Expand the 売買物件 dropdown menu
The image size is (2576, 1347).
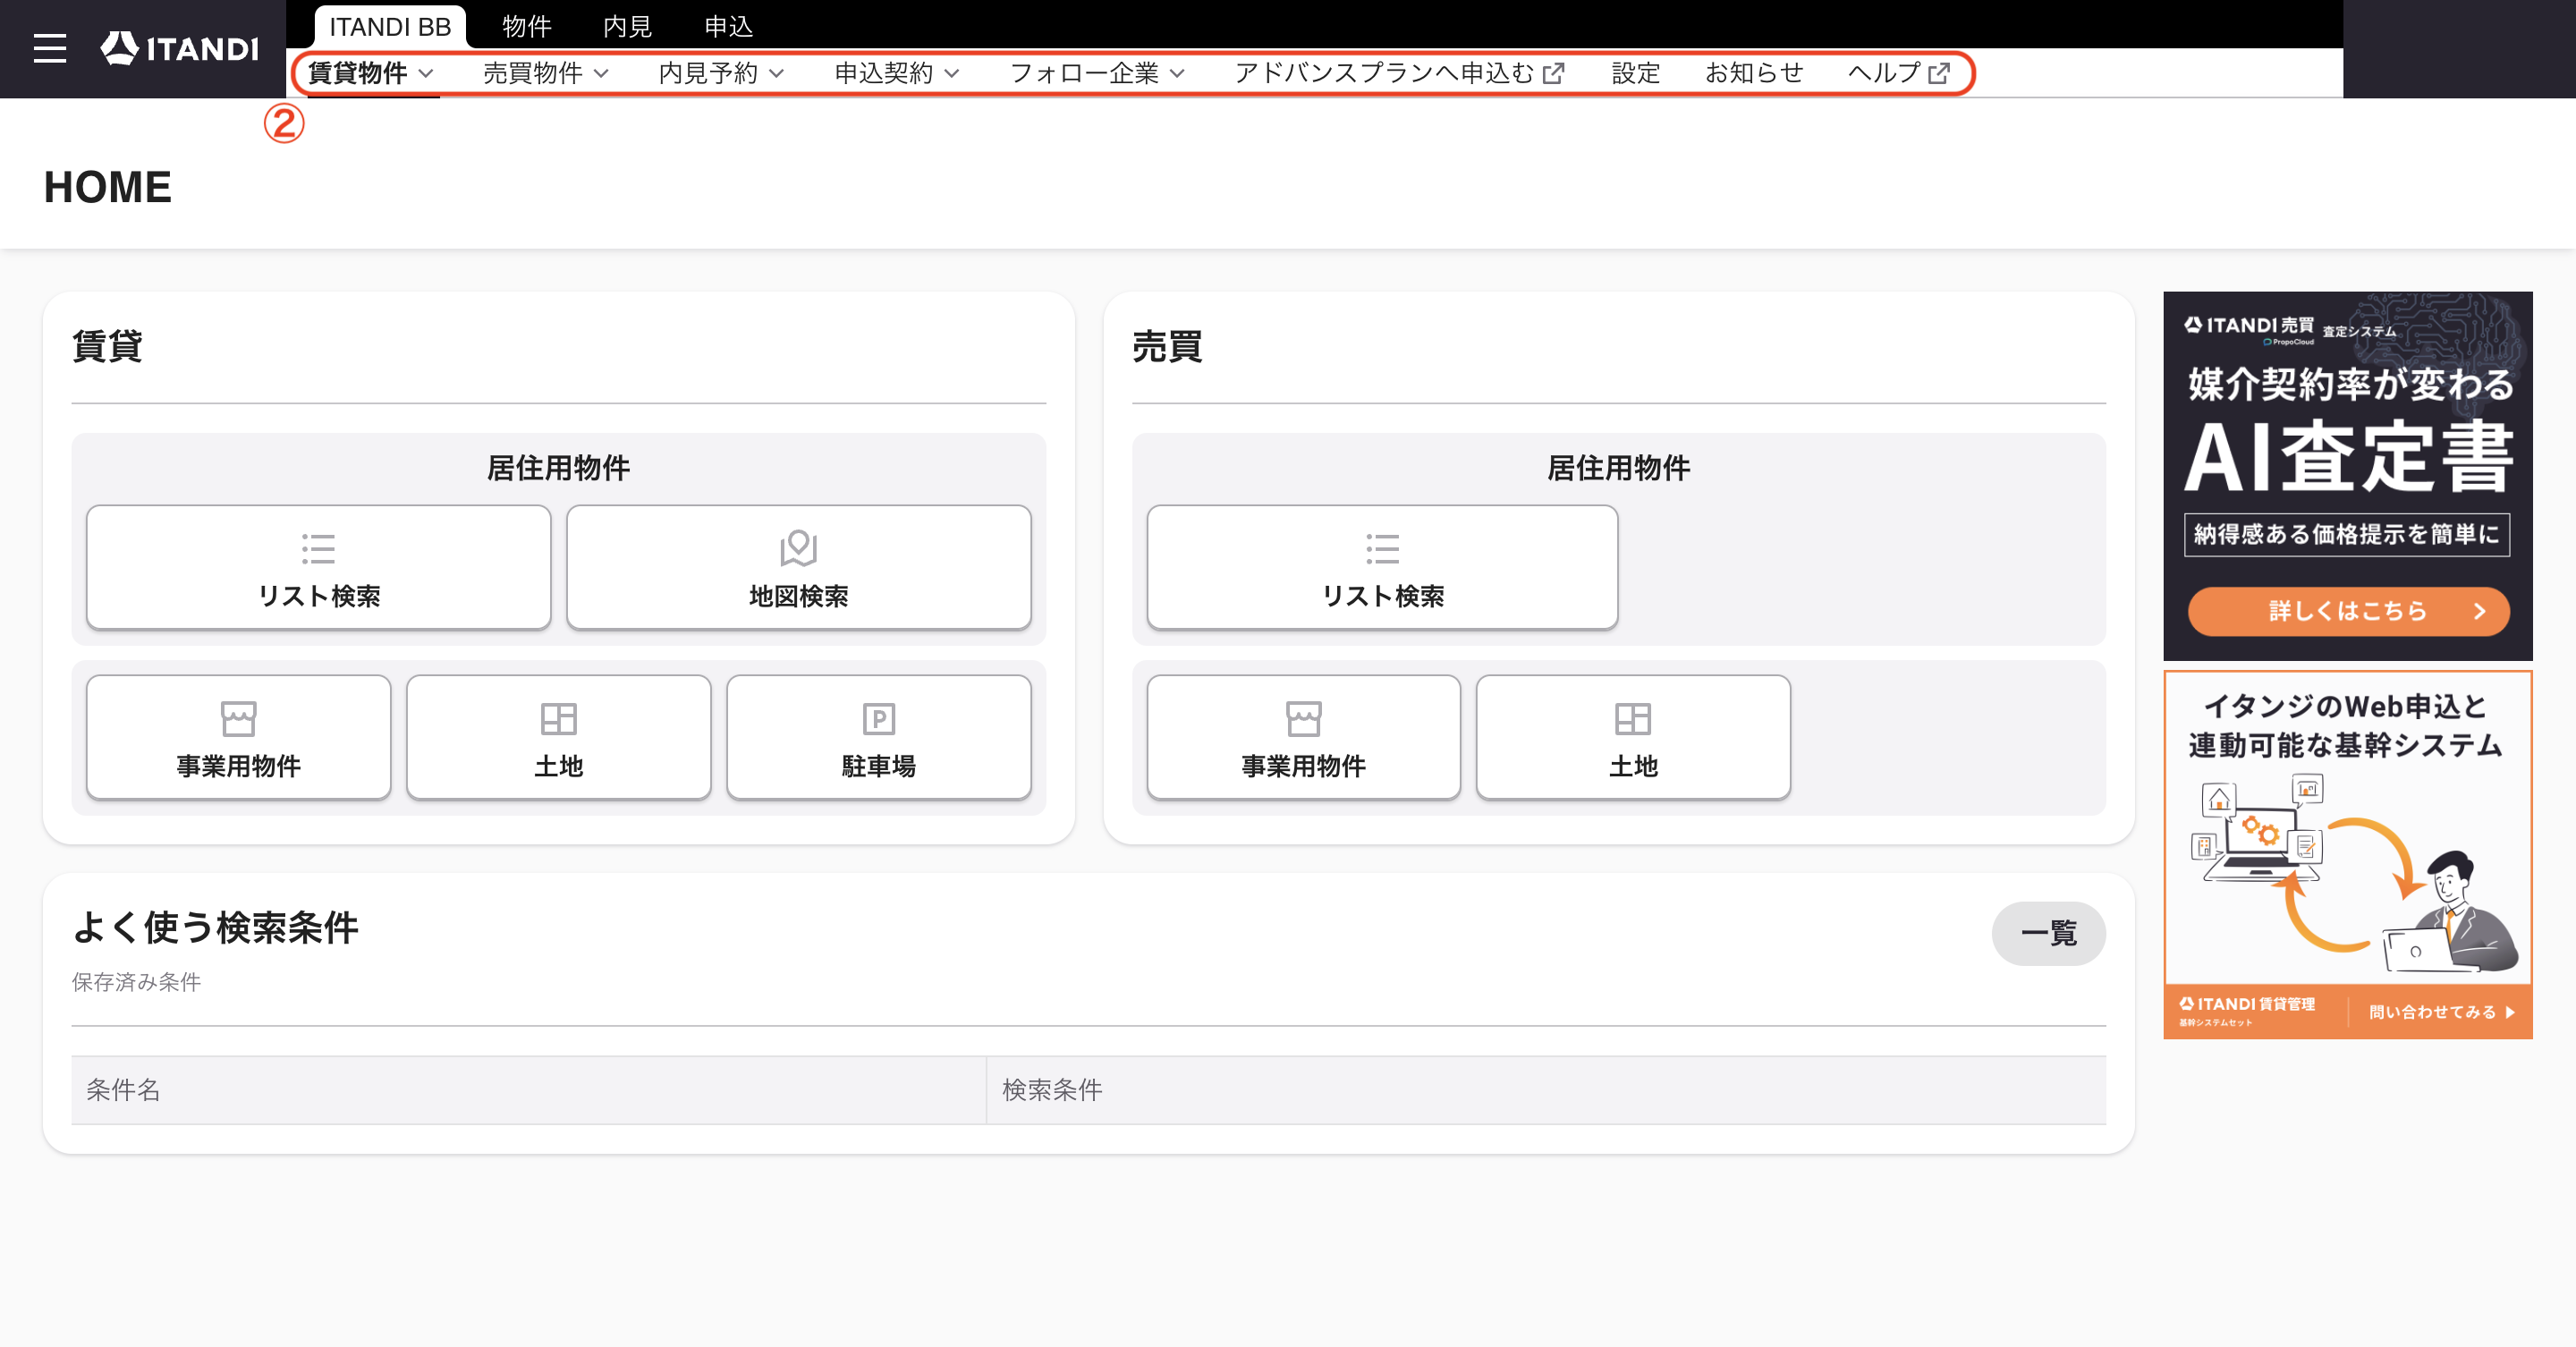tap(546, 73)
